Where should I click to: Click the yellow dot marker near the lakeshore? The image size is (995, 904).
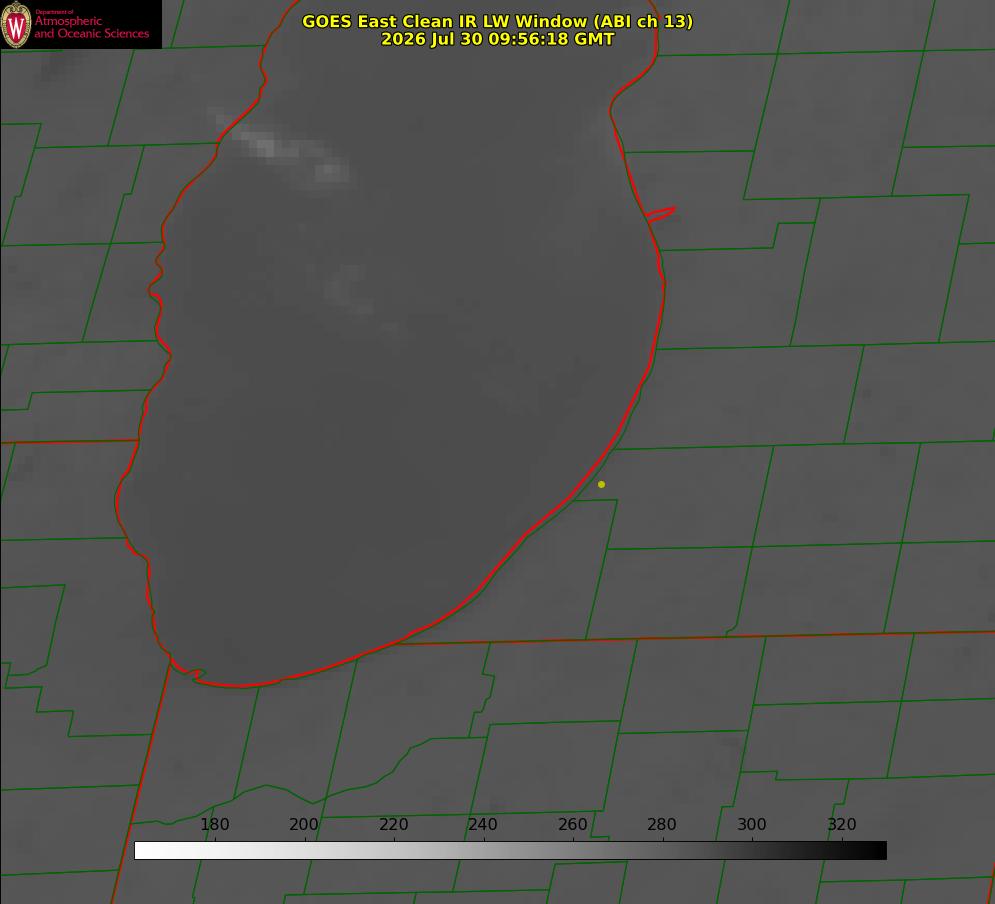(602, 484)
